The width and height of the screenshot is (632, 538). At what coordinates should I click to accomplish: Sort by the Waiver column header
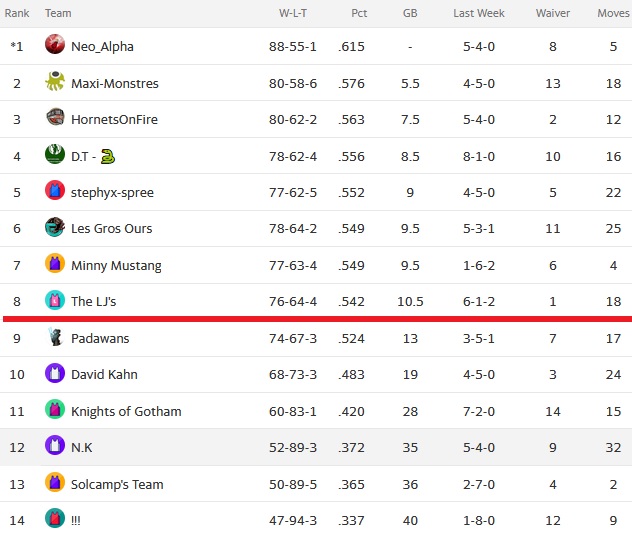(x=553, y=13)
